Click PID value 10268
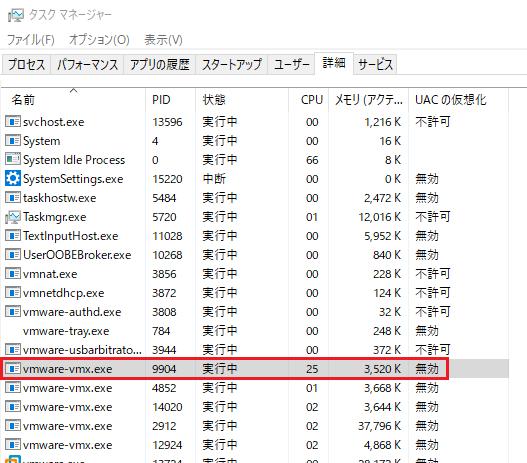The image size is (527, 463). tap(167, 255)
